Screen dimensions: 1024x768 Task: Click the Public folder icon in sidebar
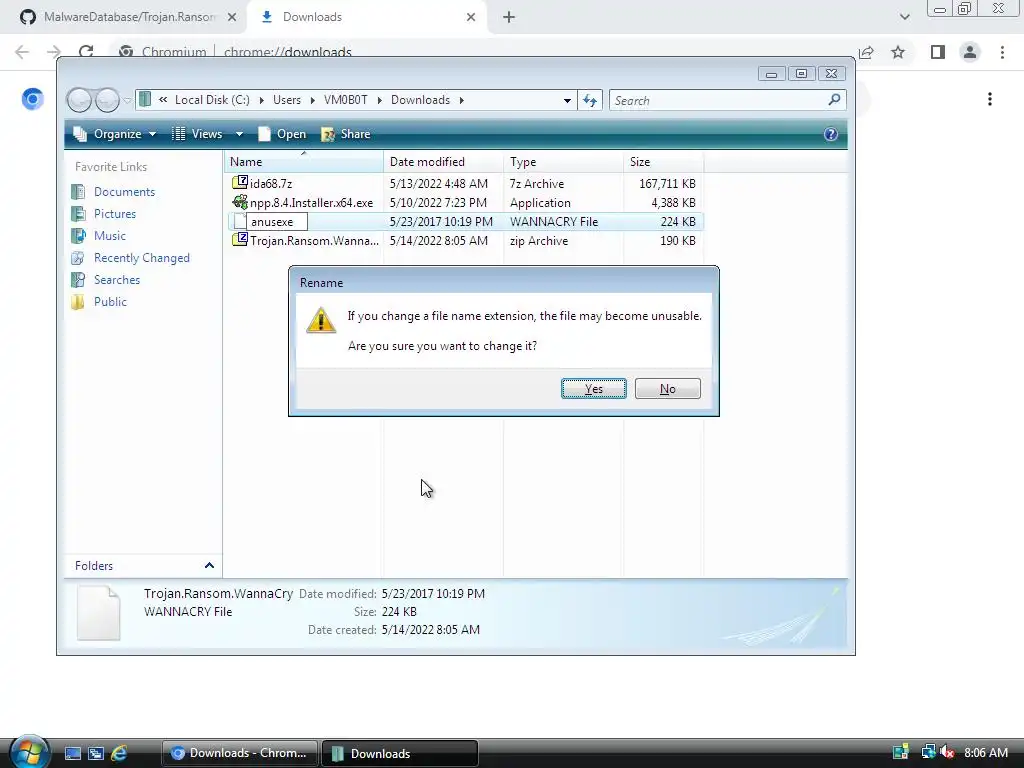pos(78,302)
